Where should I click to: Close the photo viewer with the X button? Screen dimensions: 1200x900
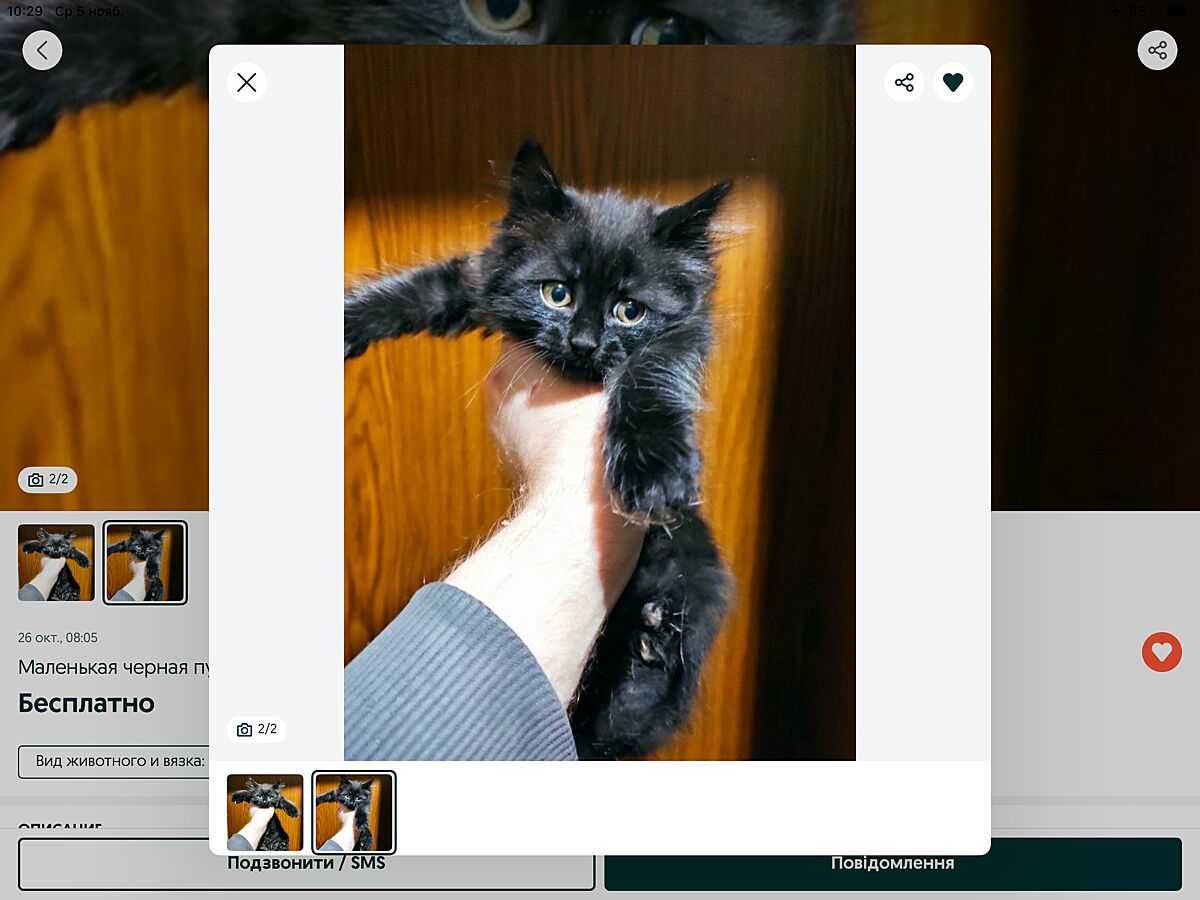pos(247,82)
